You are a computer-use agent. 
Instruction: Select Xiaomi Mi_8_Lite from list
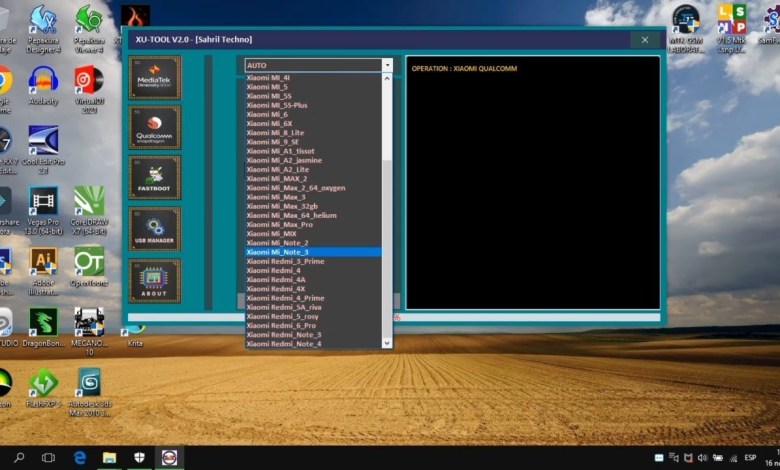[313, 133]
